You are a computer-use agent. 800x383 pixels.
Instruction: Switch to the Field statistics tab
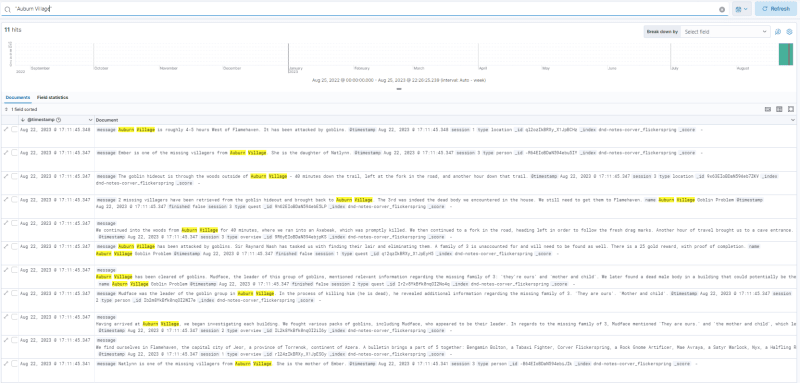[x=53, y=97]
